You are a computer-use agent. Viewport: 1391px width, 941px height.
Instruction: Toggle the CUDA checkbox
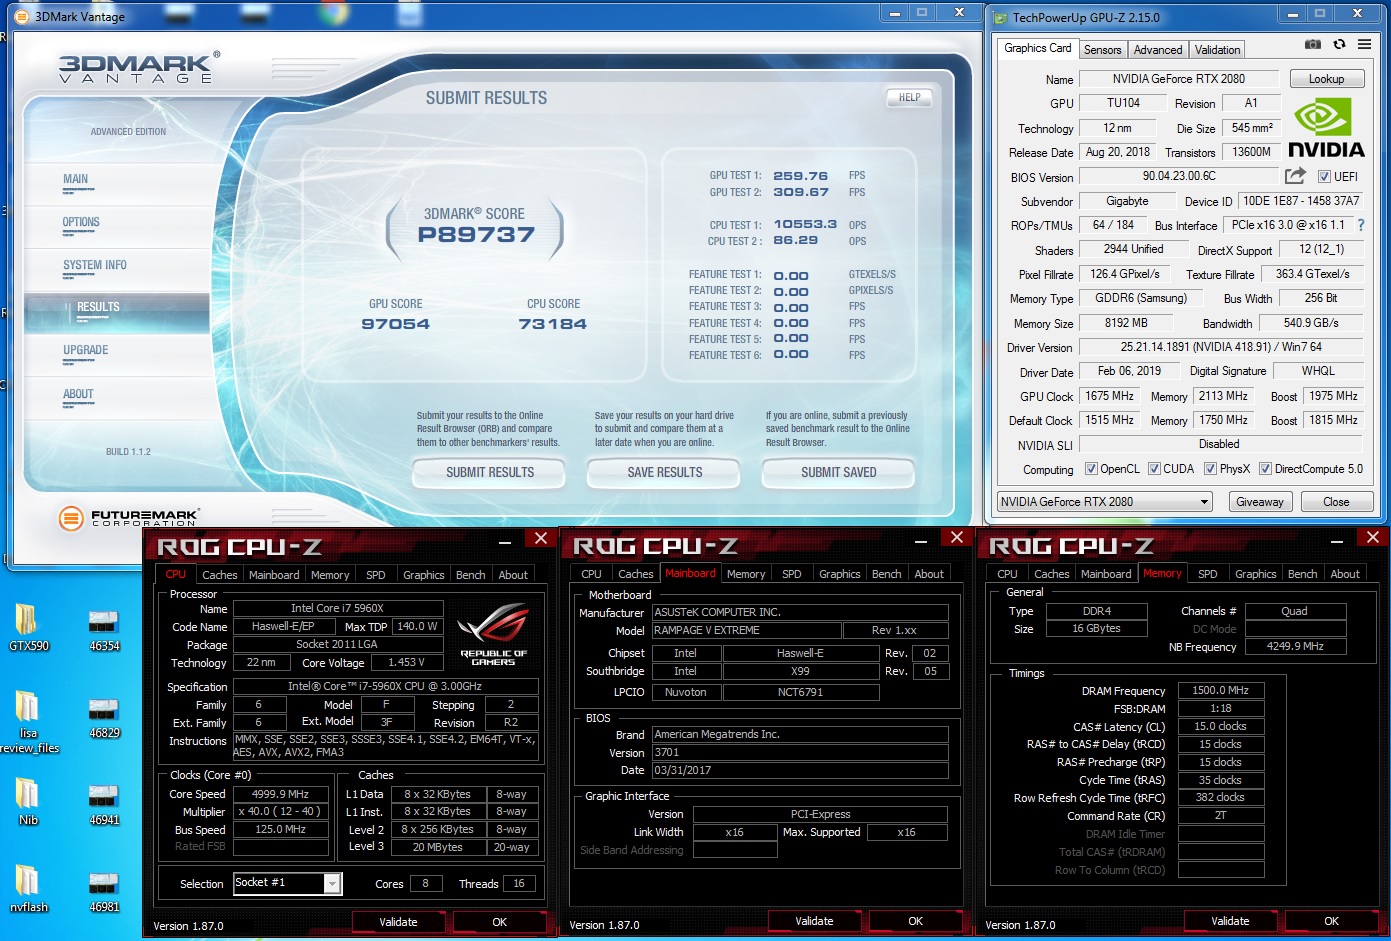(1155, 469)
